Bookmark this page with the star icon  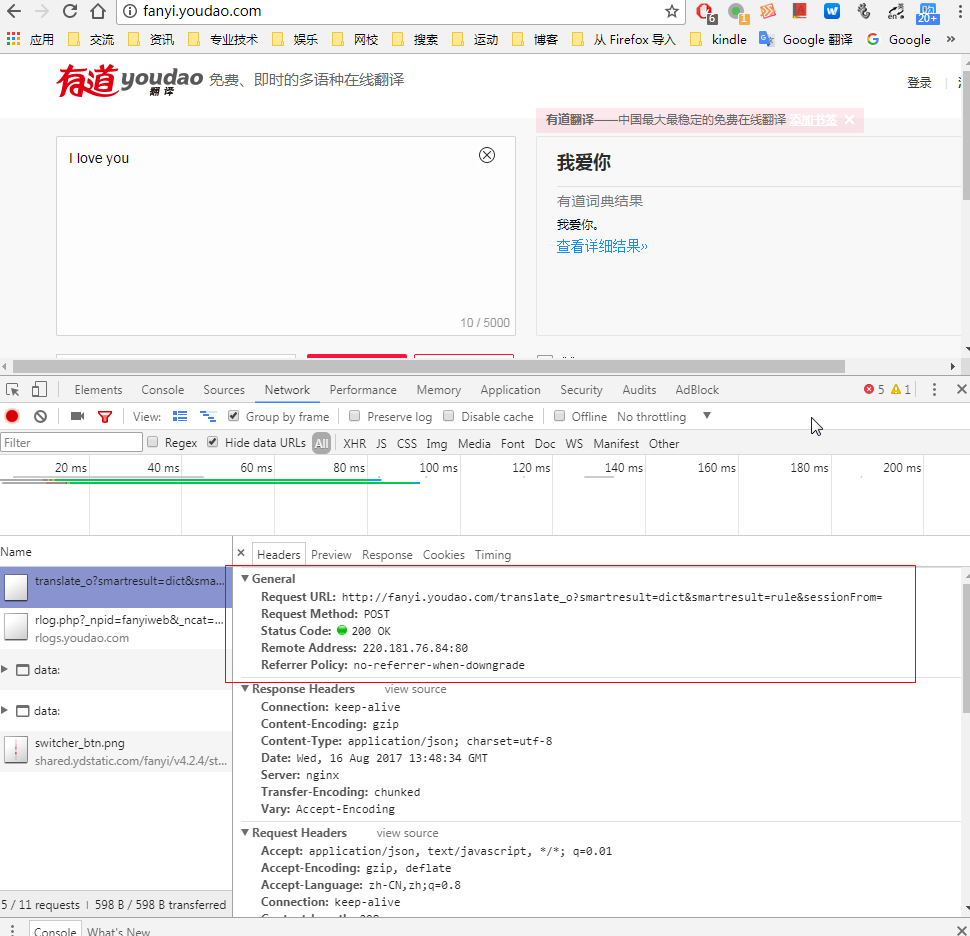[672, 12]
